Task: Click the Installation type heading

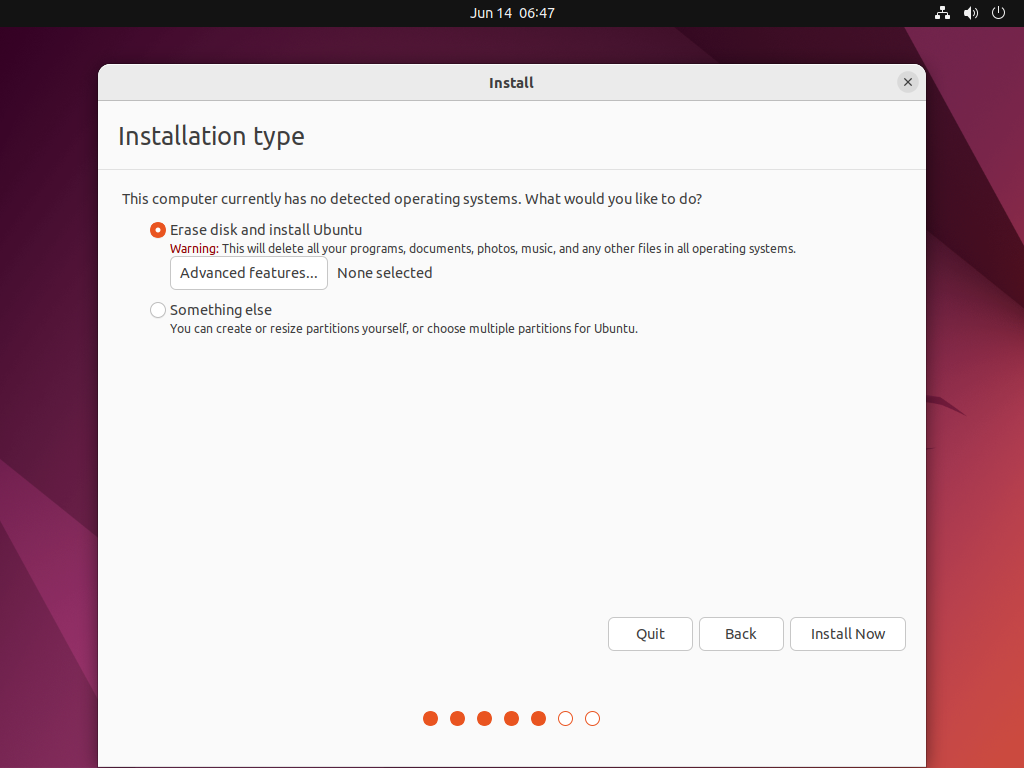Action: [211, 136]
